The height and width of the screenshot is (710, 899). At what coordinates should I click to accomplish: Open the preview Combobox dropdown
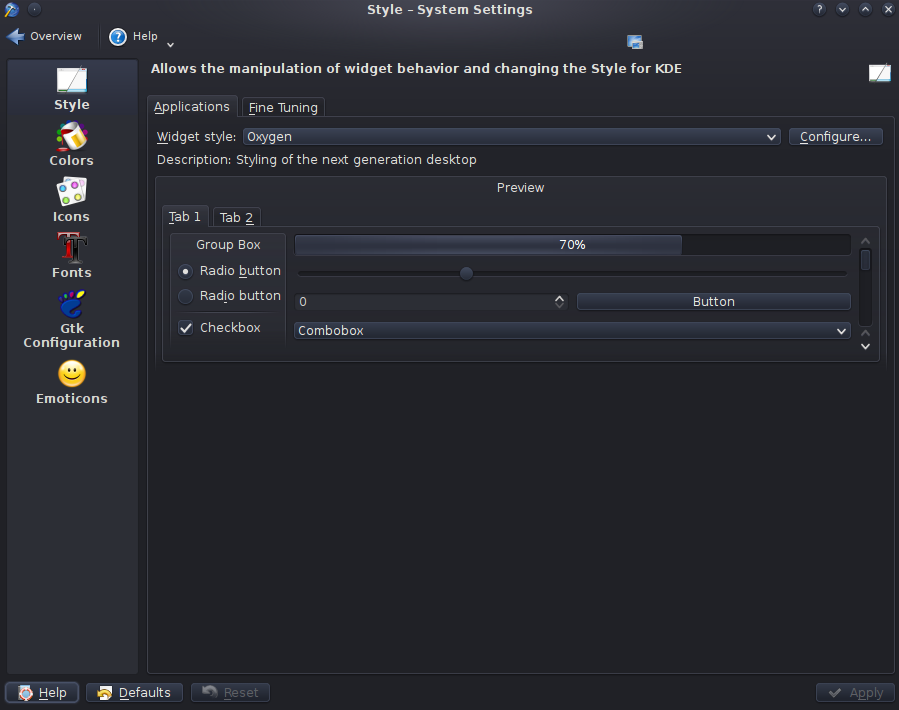(x=572, y=331)
